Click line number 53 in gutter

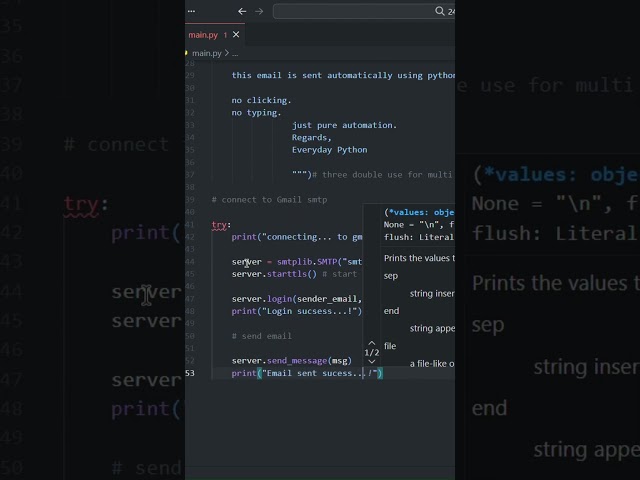(x=190, y=373)
